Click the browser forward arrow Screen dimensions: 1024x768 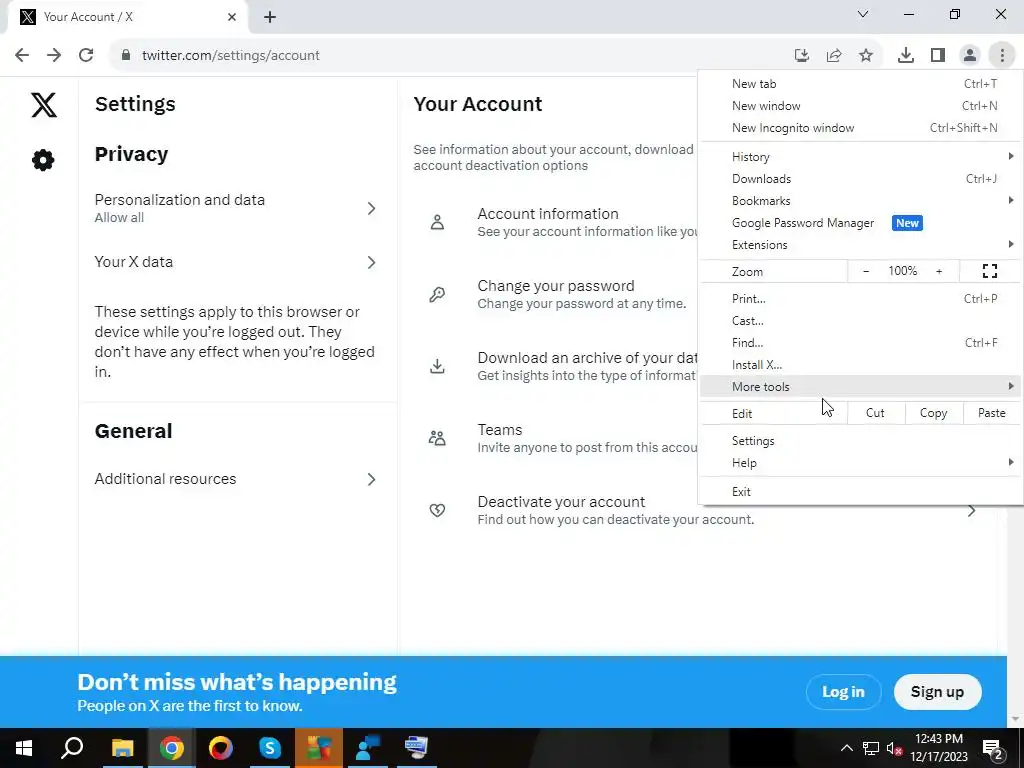click(x=54, y=55)
